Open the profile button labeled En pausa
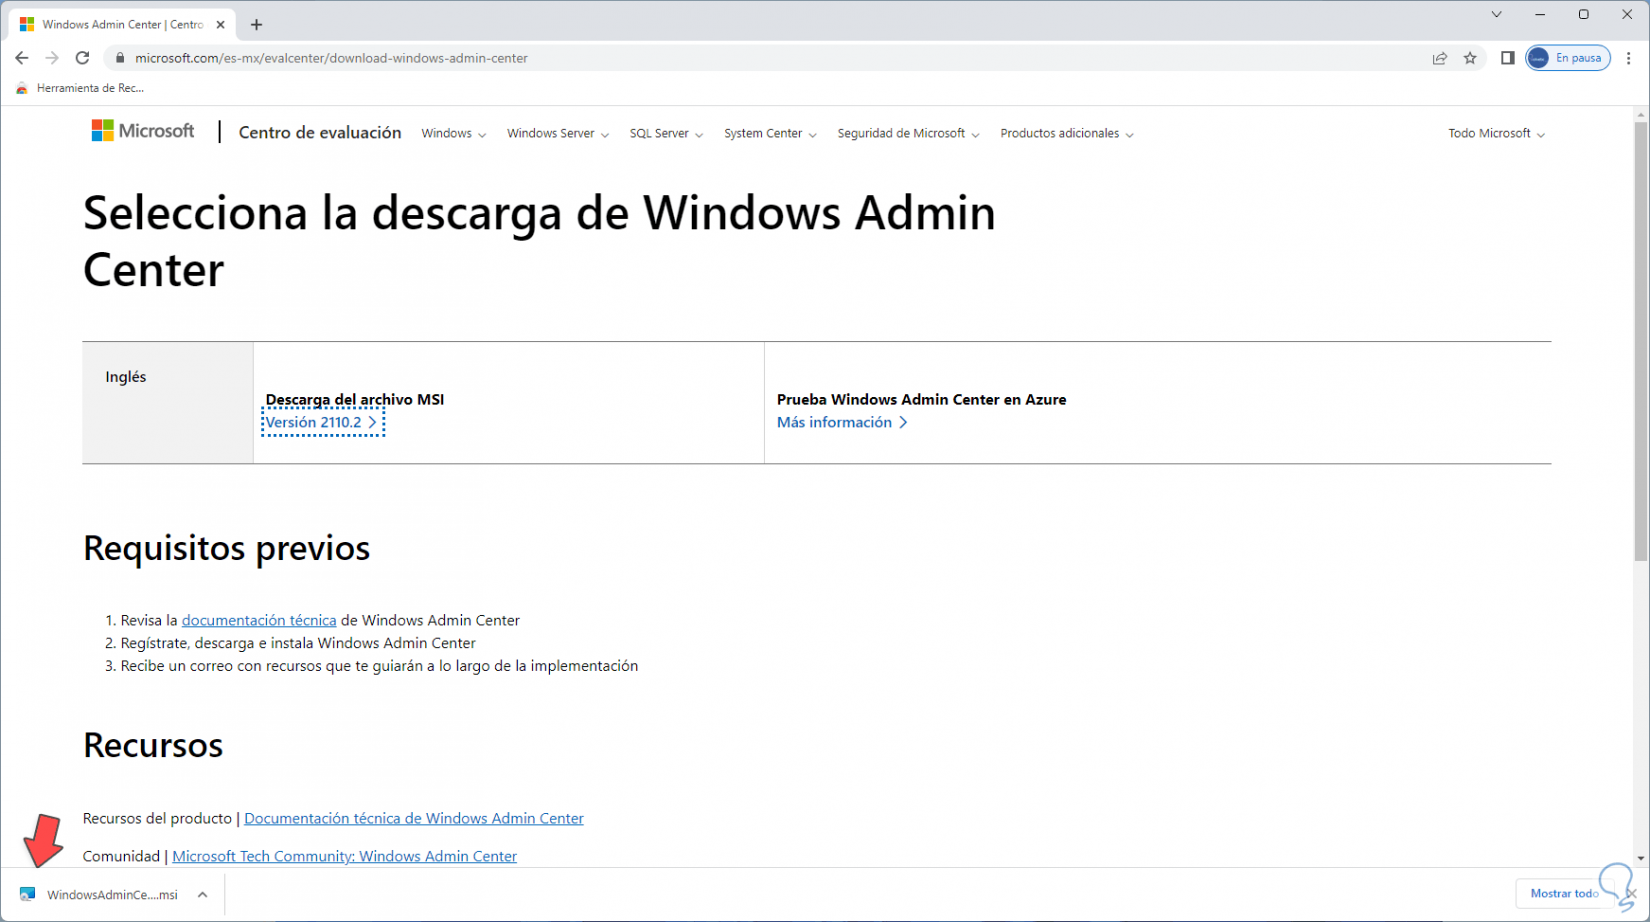This screenshot has width=1650, height=922. 1568,58
